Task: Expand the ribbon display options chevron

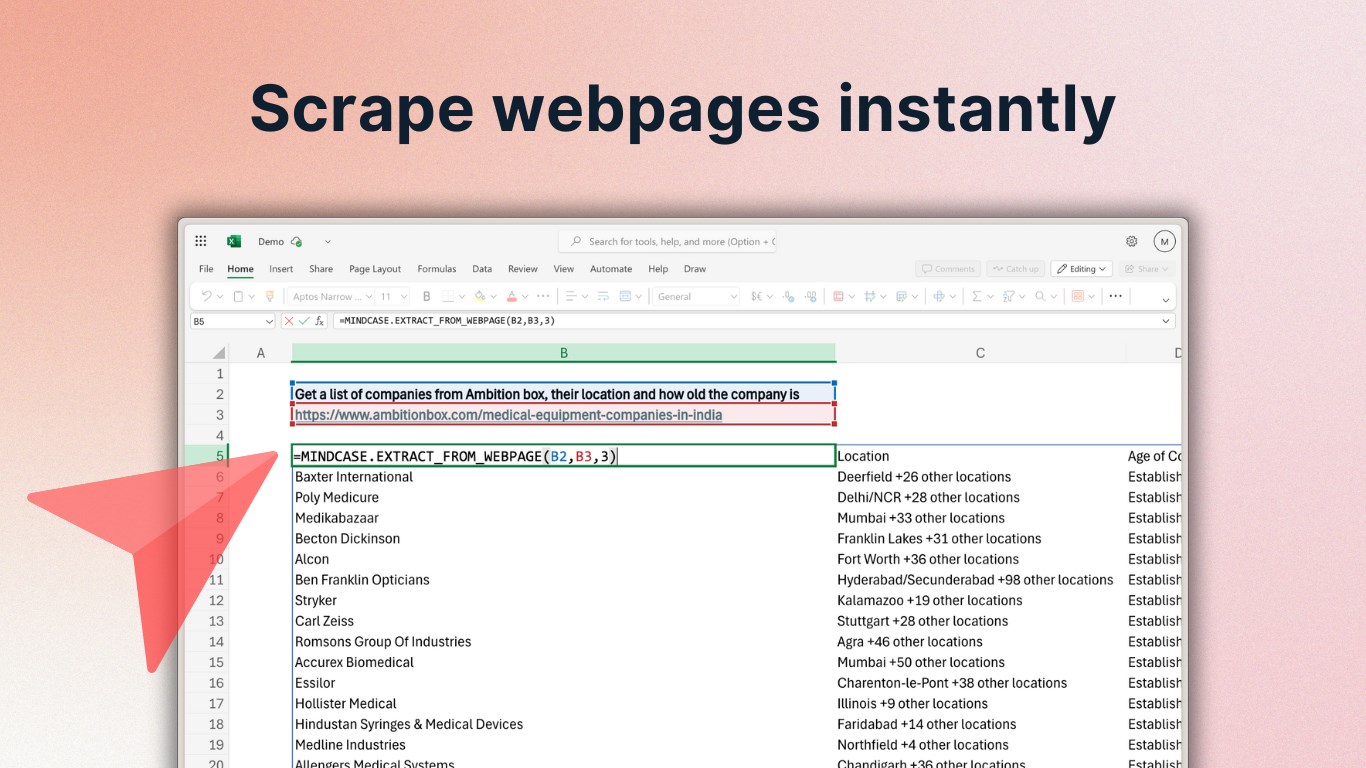Action: [x=1165, y=299]
